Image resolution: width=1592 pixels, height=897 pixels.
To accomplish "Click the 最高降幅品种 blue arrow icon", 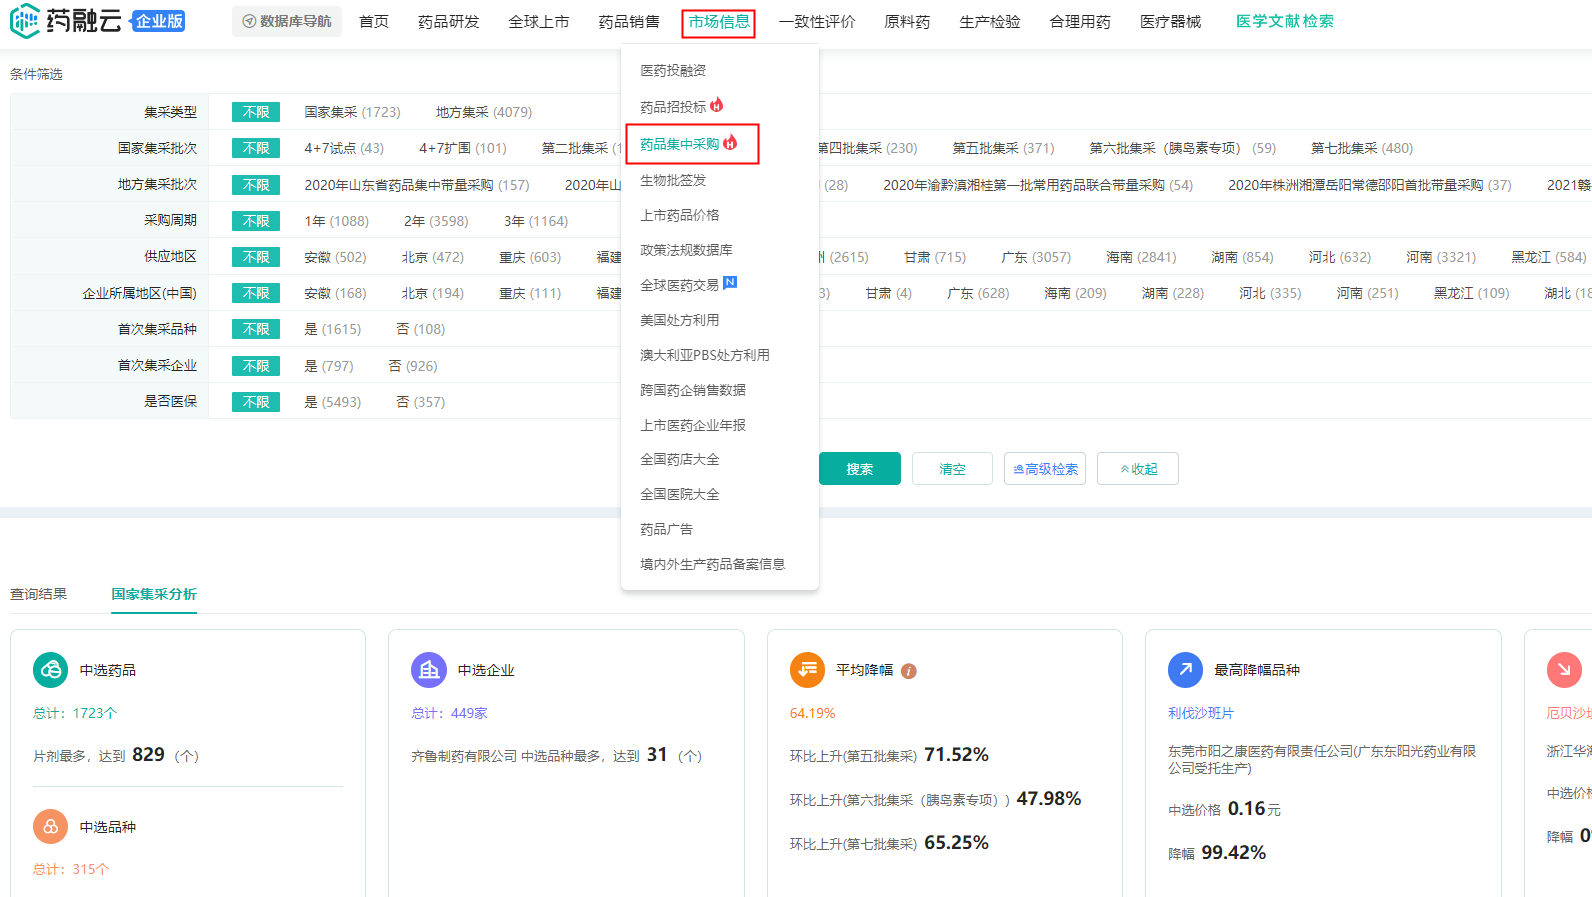I will (x=1185, y=670).
